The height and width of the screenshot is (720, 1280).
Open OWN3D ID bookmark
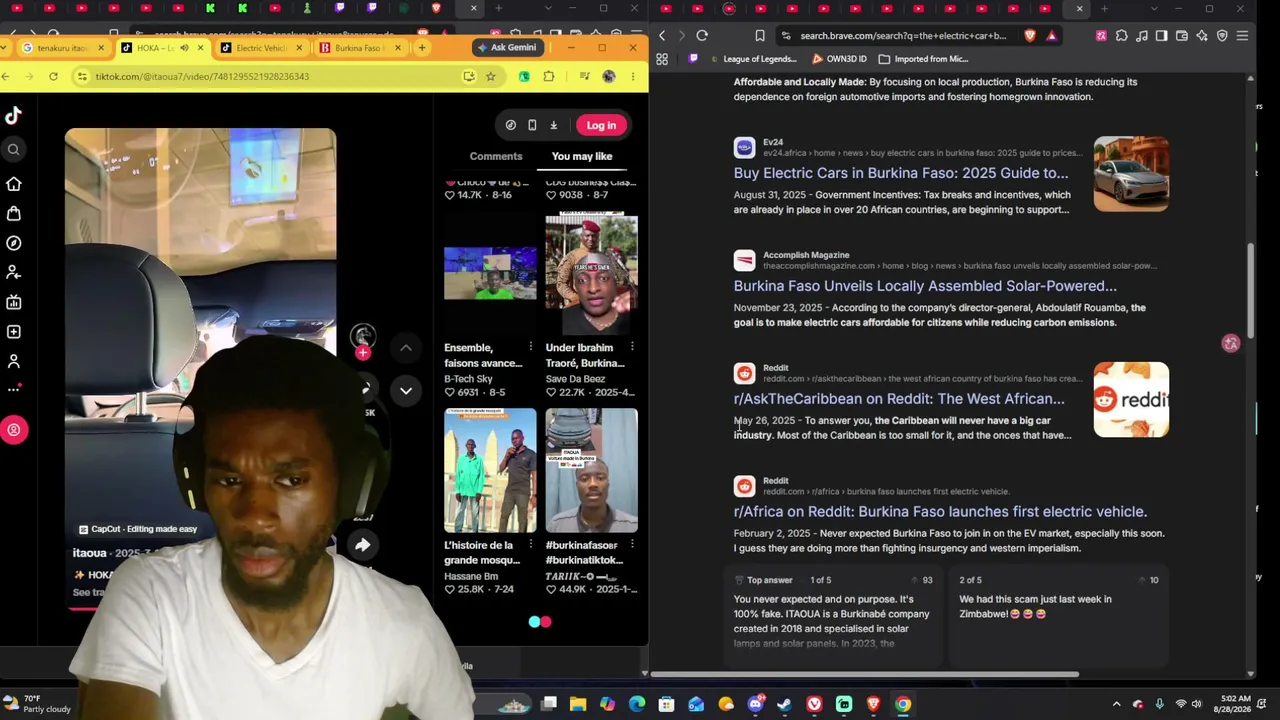(837, 59)
